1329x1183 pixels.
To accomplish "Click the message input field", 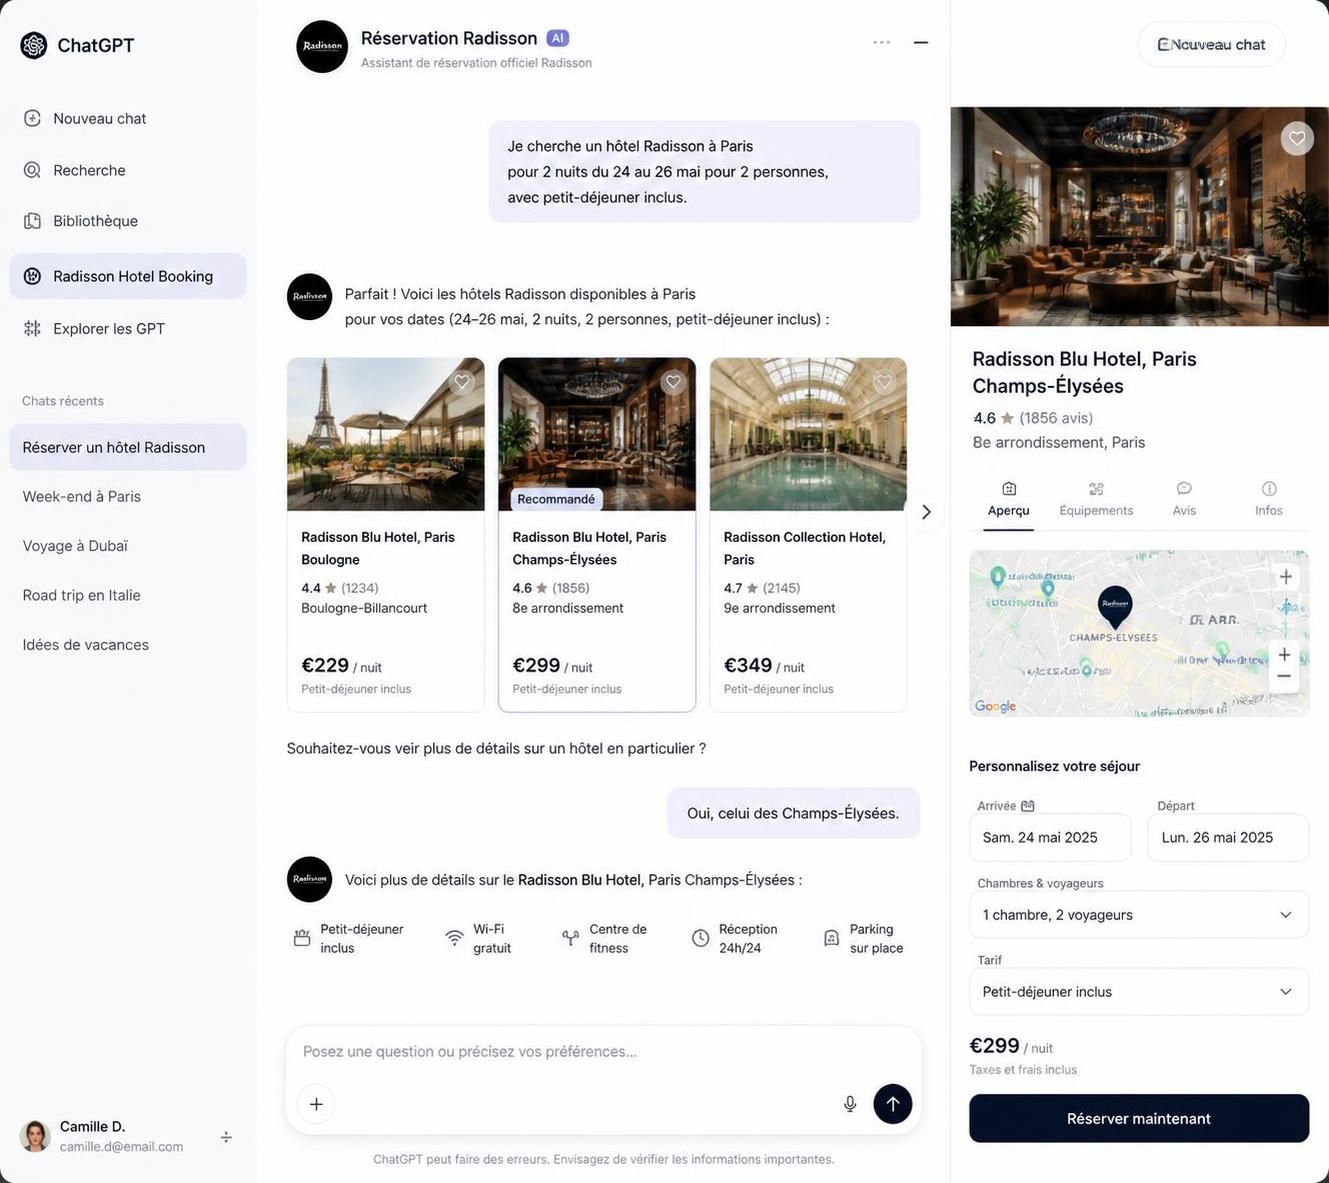I will [603, 1051].
